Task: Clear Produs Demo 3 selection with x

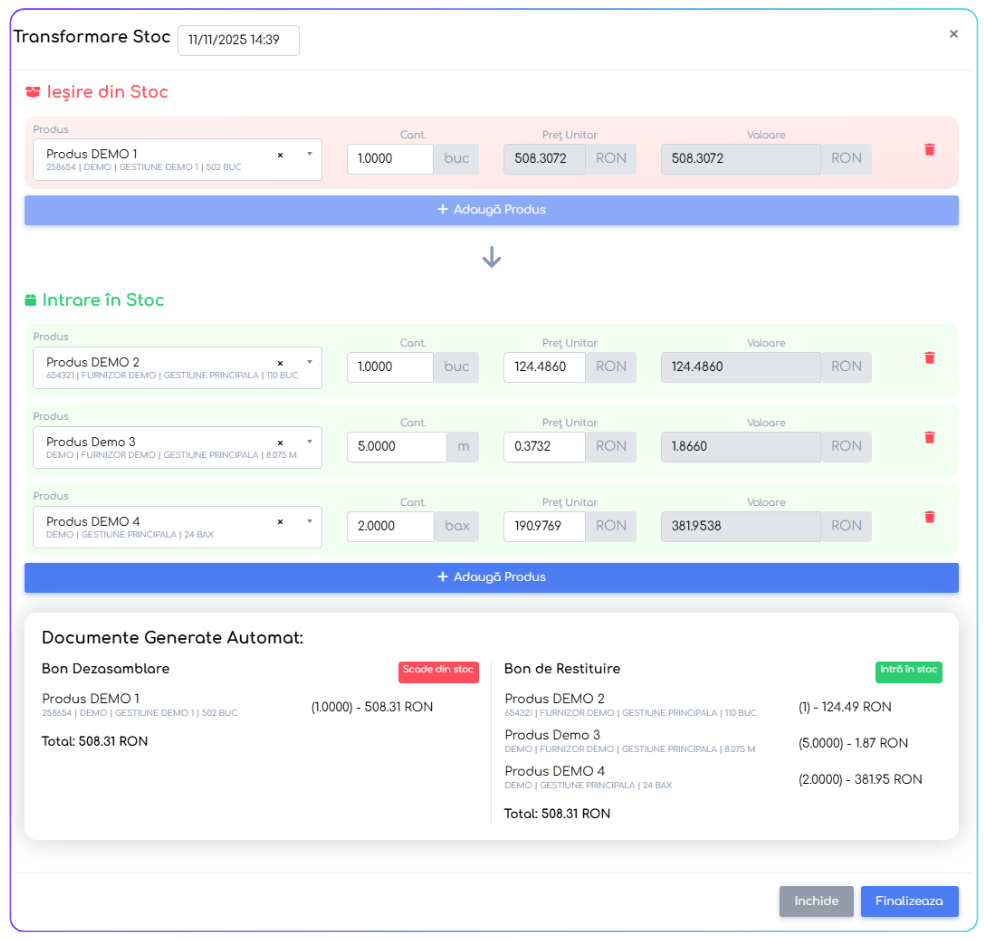Action: pyautogui.click(x=280, y=442)
